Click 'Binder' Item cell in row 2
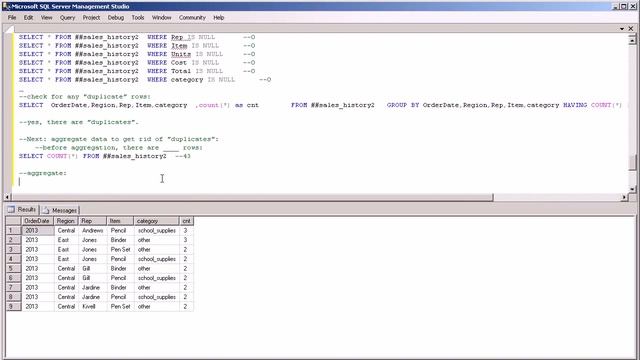640x360 pixels. [120, 240]
